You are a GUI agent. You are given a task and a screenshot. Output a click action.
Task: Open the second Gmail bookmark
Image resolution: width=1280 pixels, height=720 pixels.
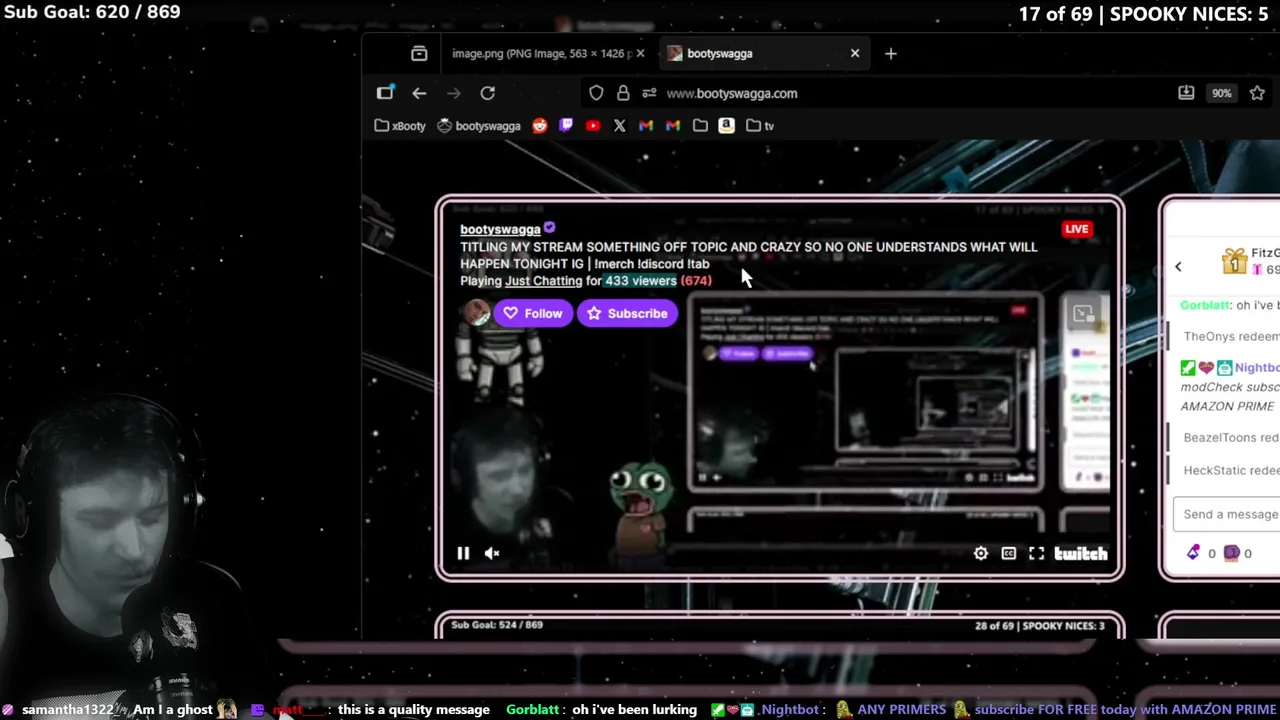tap(673, 126)
